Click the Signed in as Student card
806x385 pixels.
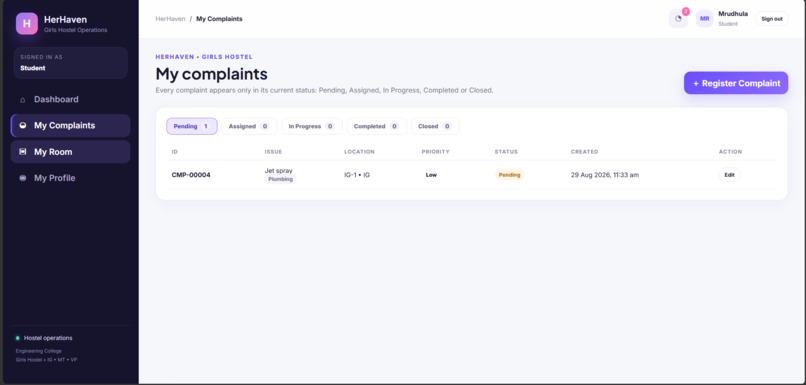pyautogui.click(x=70, y=63)
